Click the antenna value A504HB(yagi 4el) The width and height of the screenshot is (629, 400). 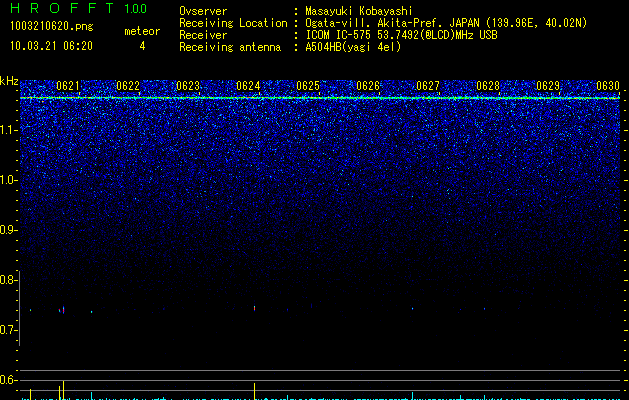click(x=353, y=47)
